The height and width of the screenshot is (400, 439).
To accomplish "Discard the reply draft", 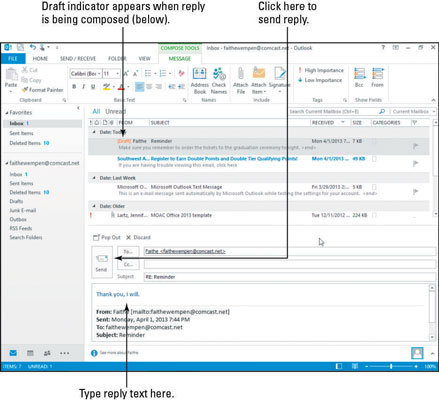I will [x=138, y=237].
